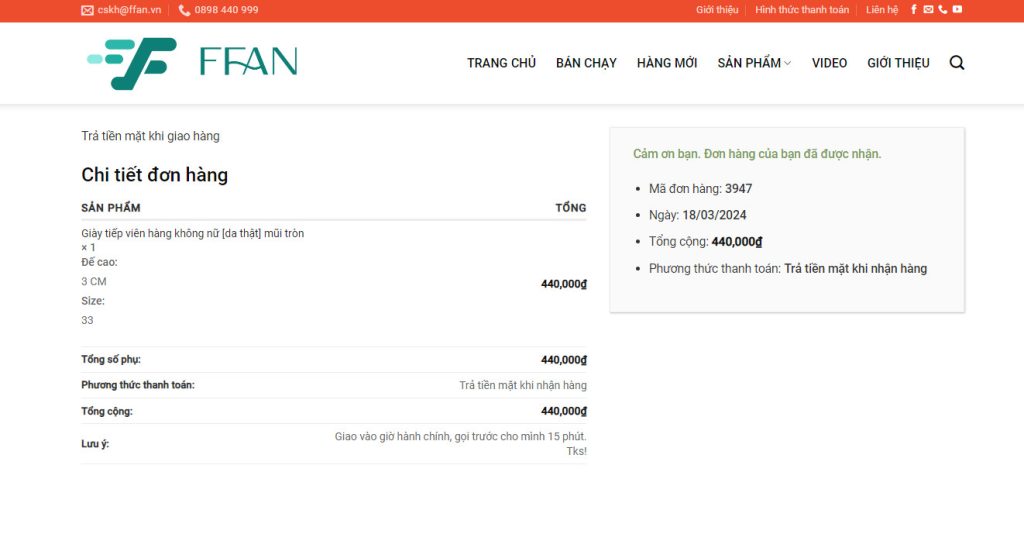Click the top bar Giới thiệu link
Image resolution: width=1024 pixels, height=541 pixels.
[x=717, y=10]
